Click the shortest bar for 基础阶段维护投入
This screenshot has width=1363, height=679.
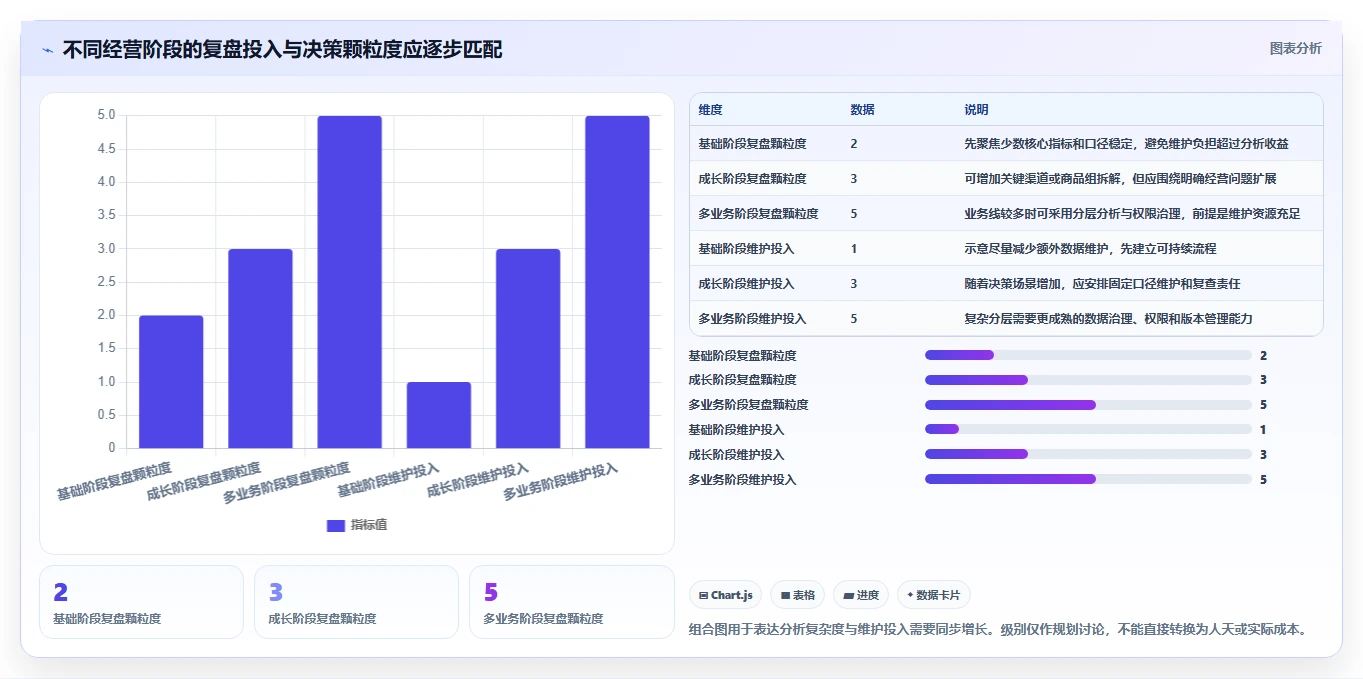pyautogui.click(x=439, y=415)
